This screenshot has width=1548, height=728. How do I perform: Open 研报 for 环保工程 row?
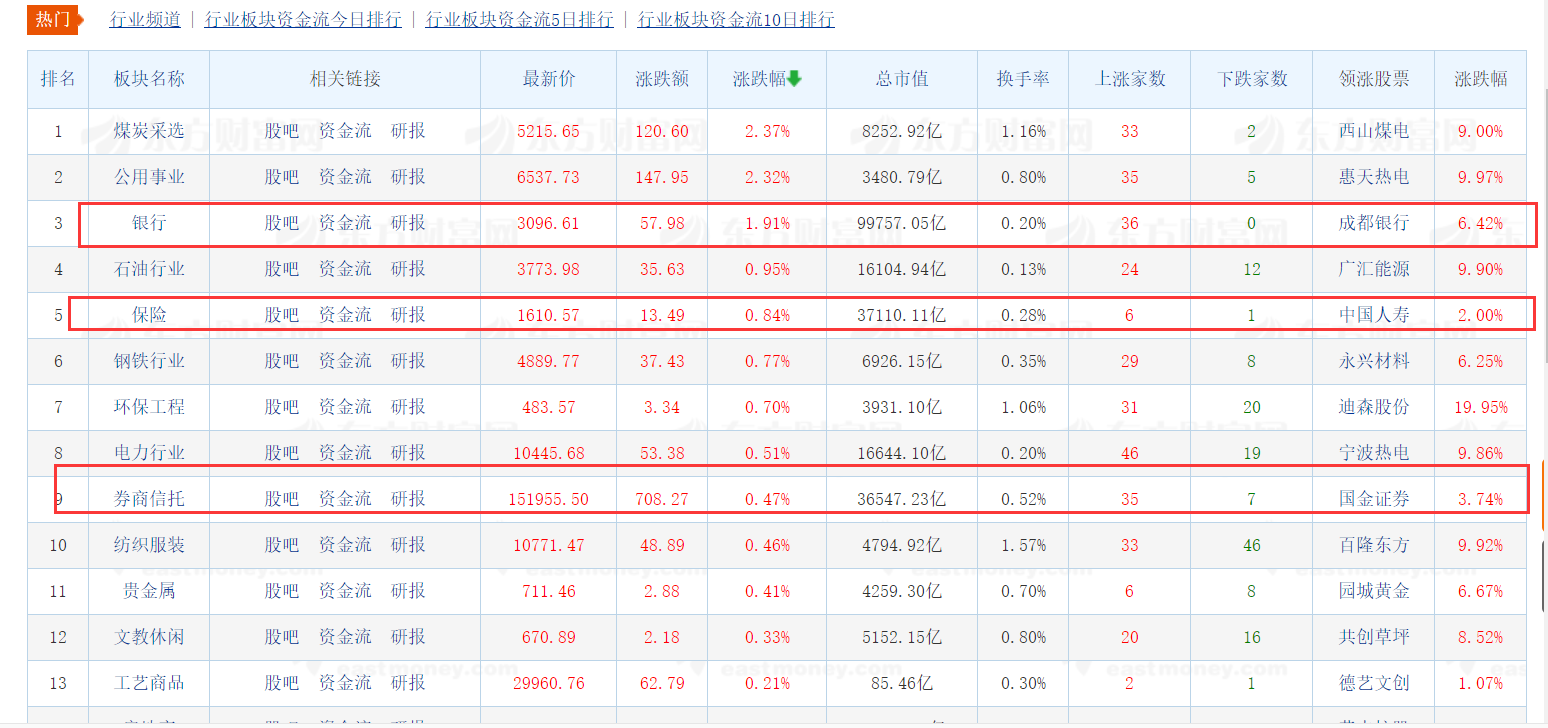coord(408,407)
